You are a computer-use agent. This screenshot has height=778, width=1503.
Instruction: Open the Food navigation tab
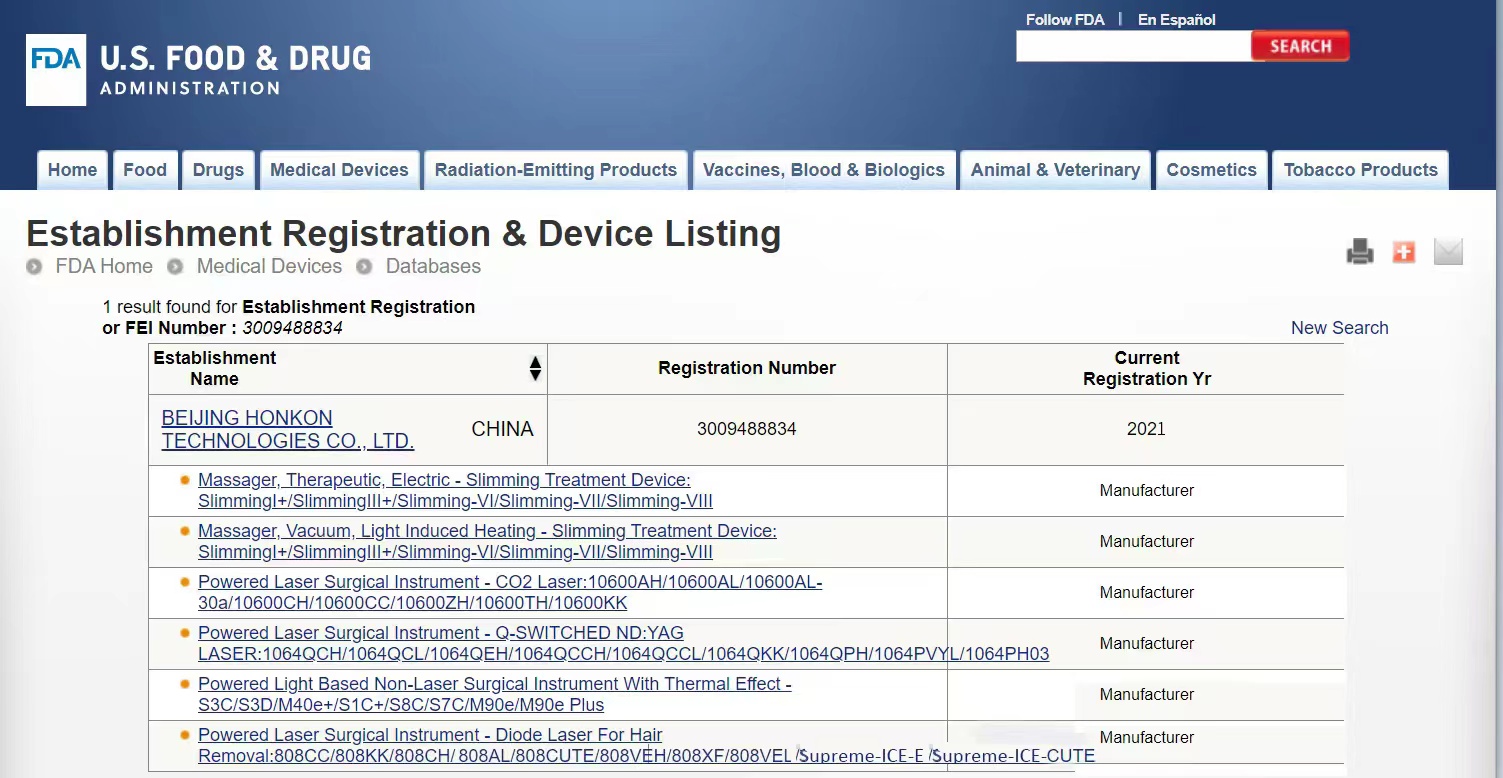click(x=145, y=170)
